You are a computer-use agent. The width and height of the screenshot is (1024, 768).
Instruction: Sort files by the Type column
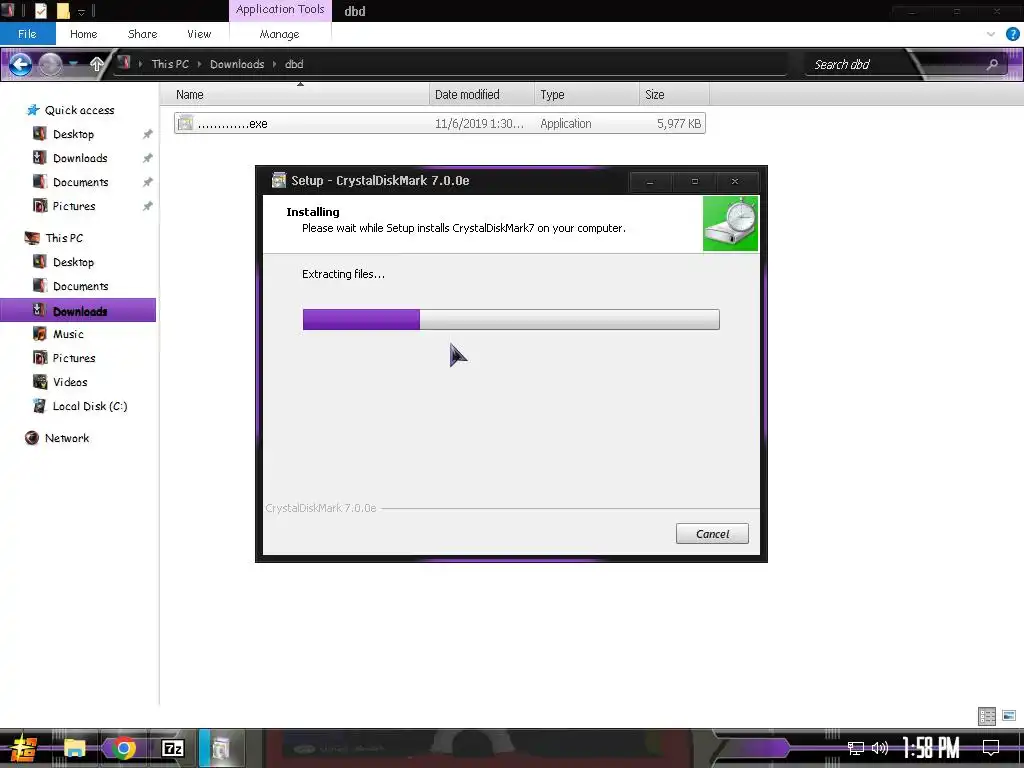click(586, 95)
